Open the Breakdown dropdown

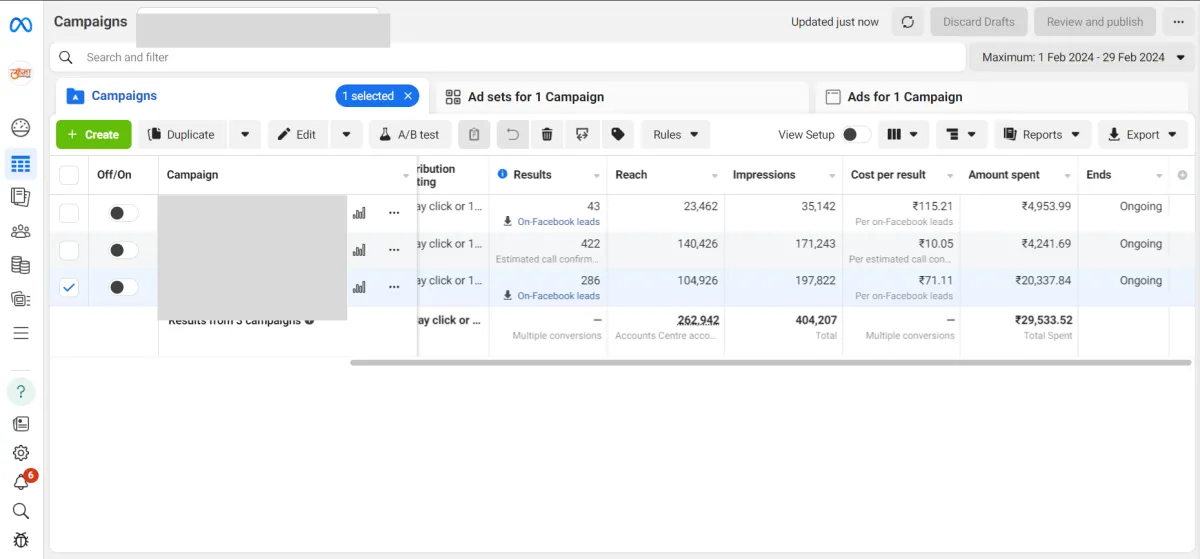point(963,135)
